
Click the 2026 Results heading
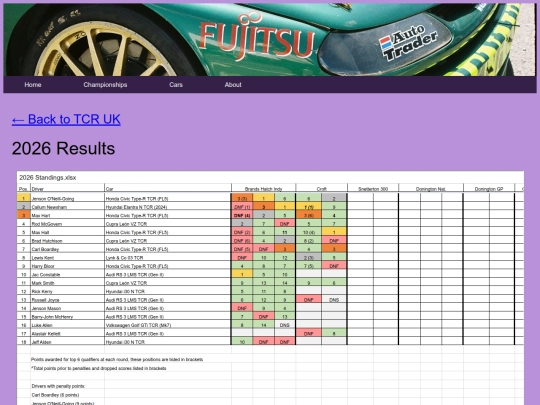point(63,148)
